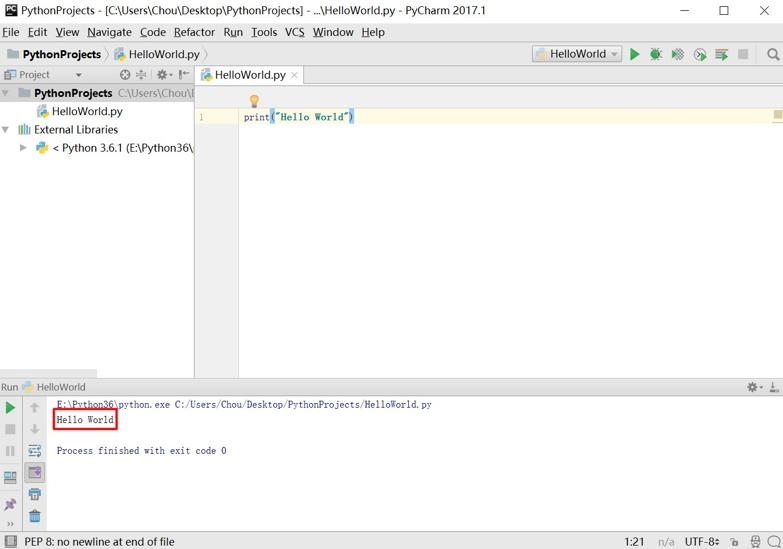Click the stop square in Run panel
The height and width of the screenshot is (549, 783).
point(10,429)
